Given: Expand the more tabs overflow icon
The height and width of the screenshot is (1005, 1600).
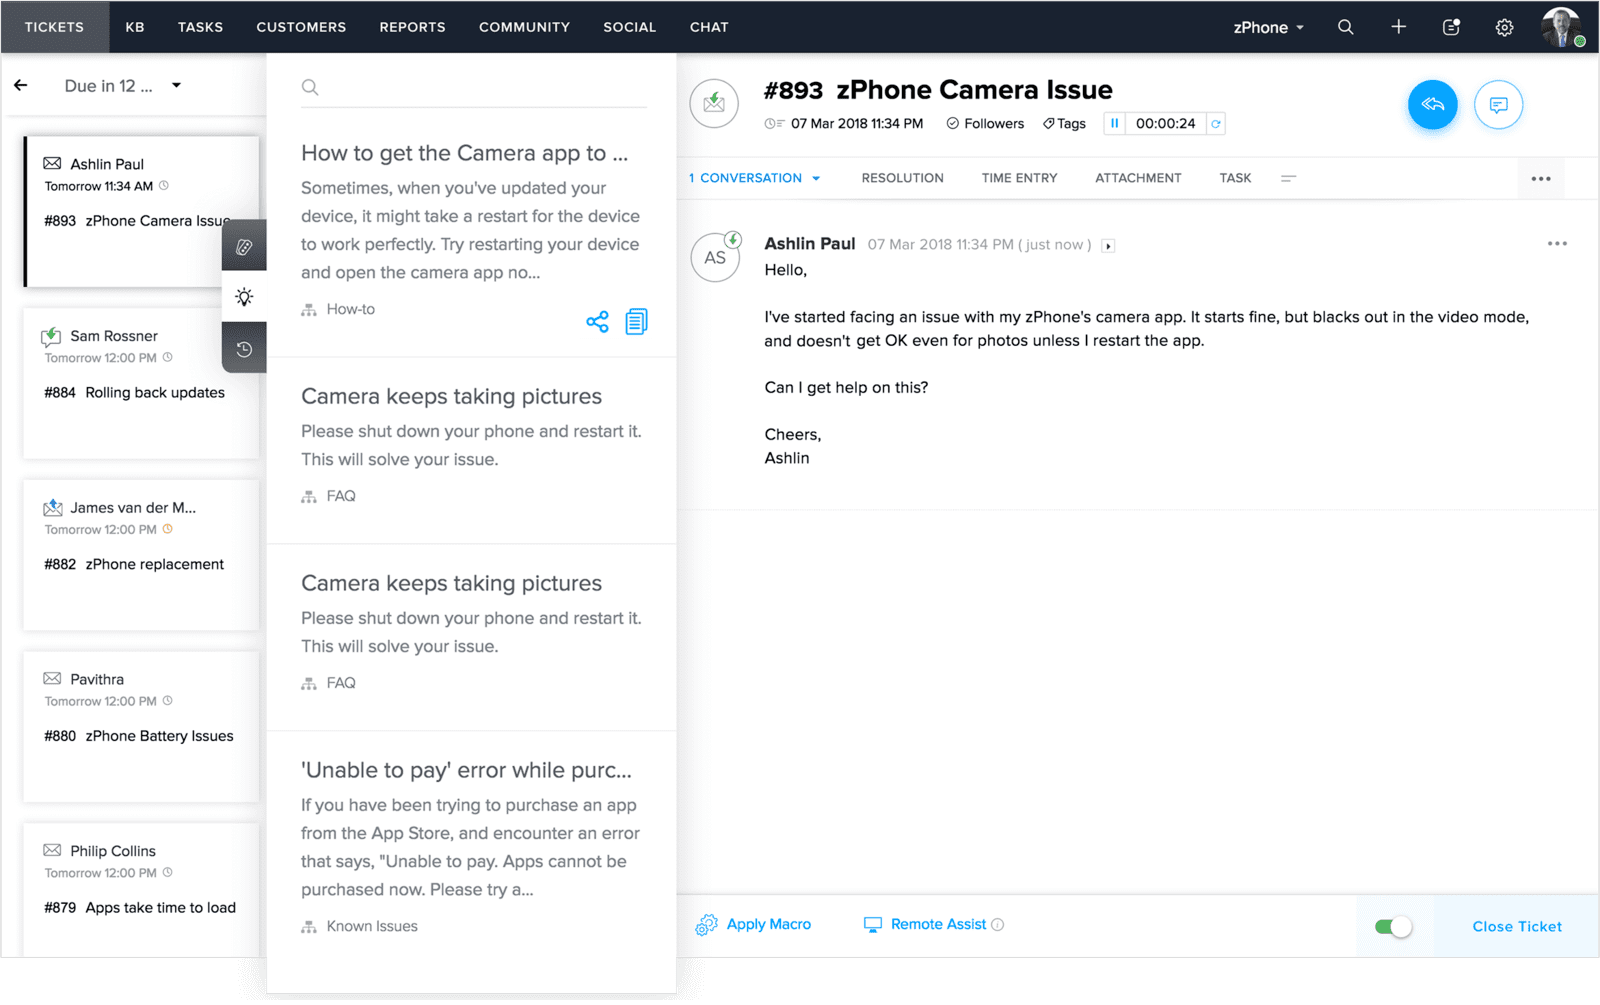Looking at the screenshot, I should [x=1288, y=179].
